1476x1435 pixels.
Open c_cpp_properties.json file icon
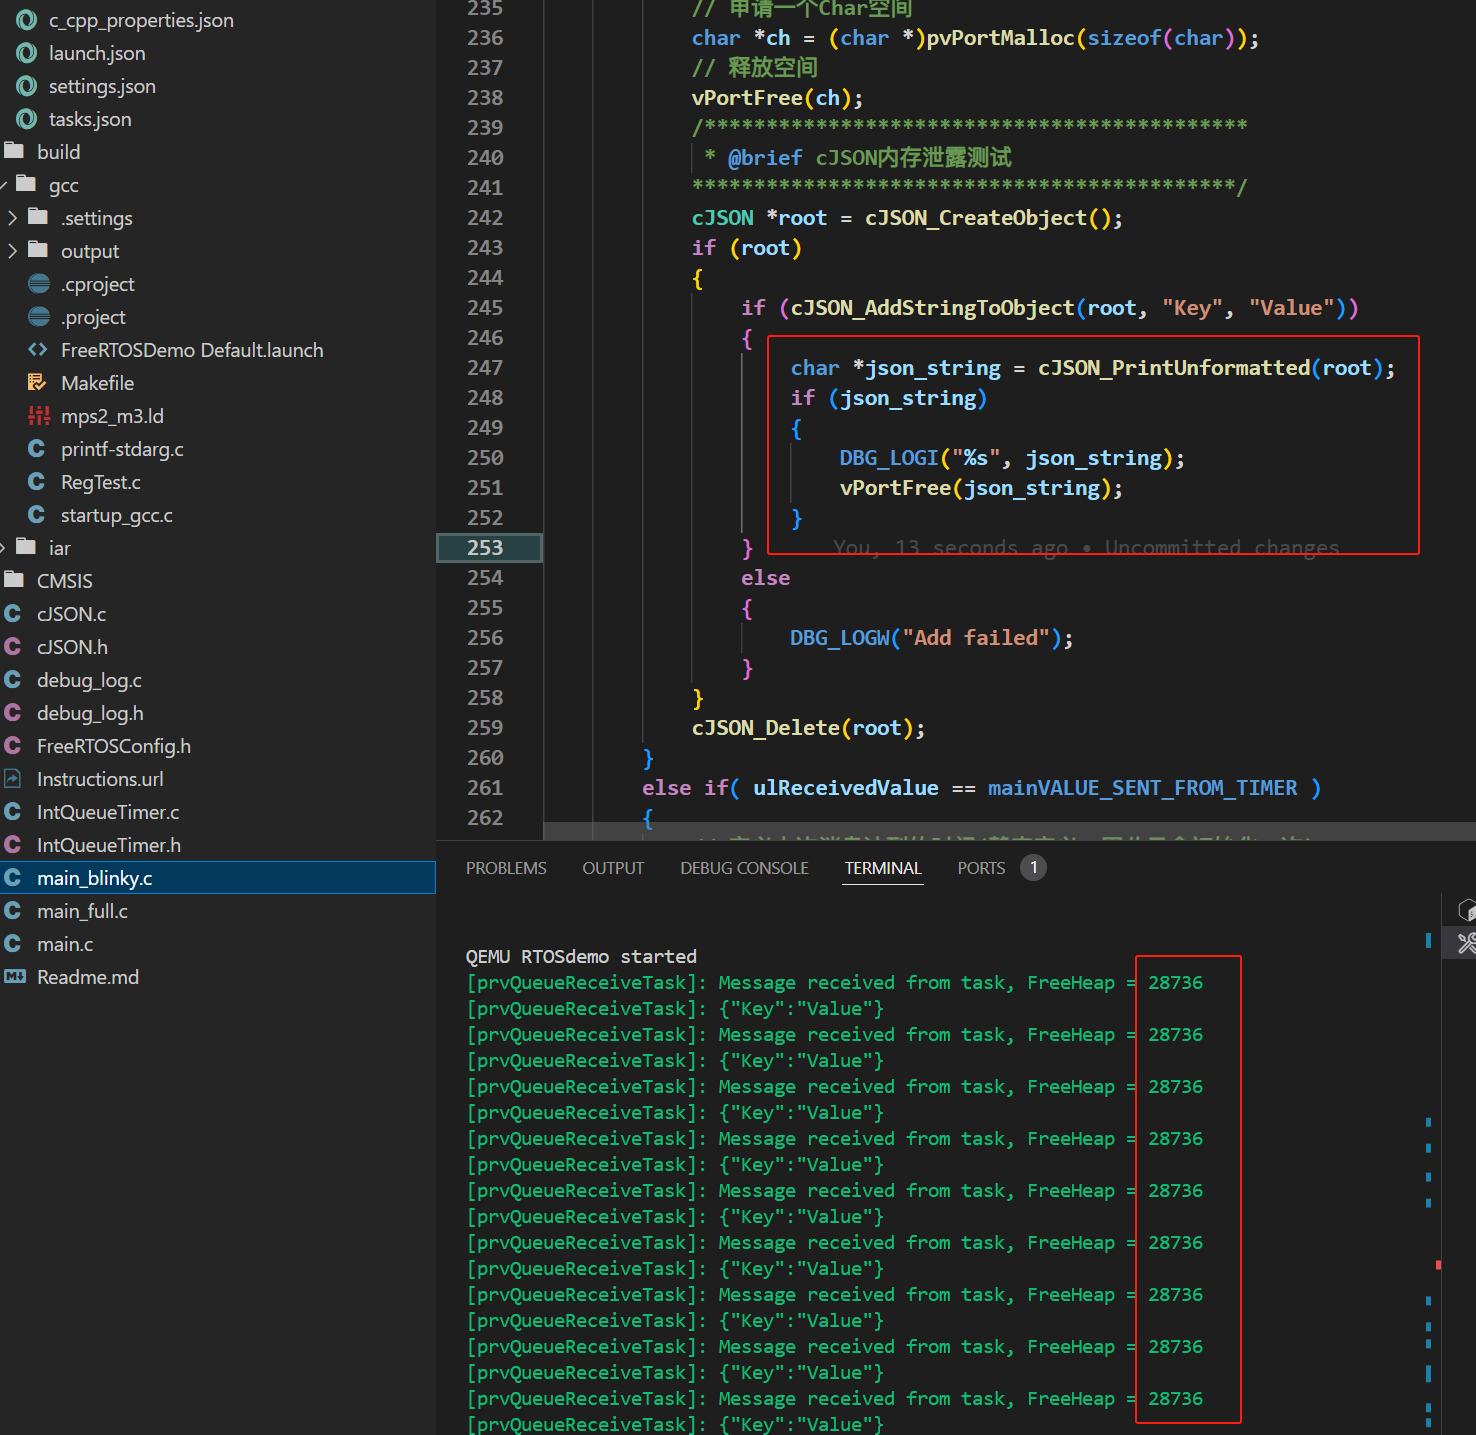tap(27, 20)
